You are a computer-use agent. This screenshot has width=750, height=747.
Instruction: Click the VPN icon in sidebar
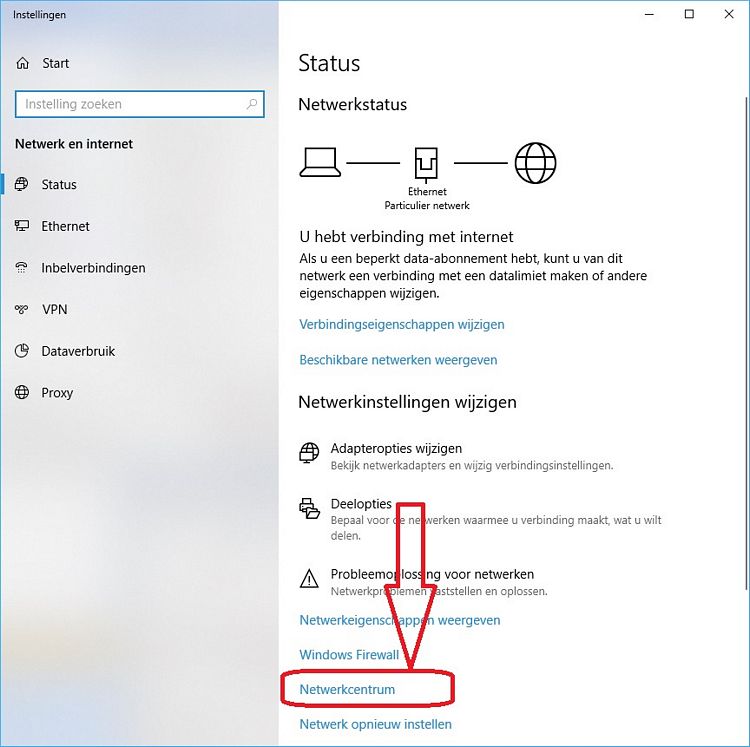coord(22,309)
